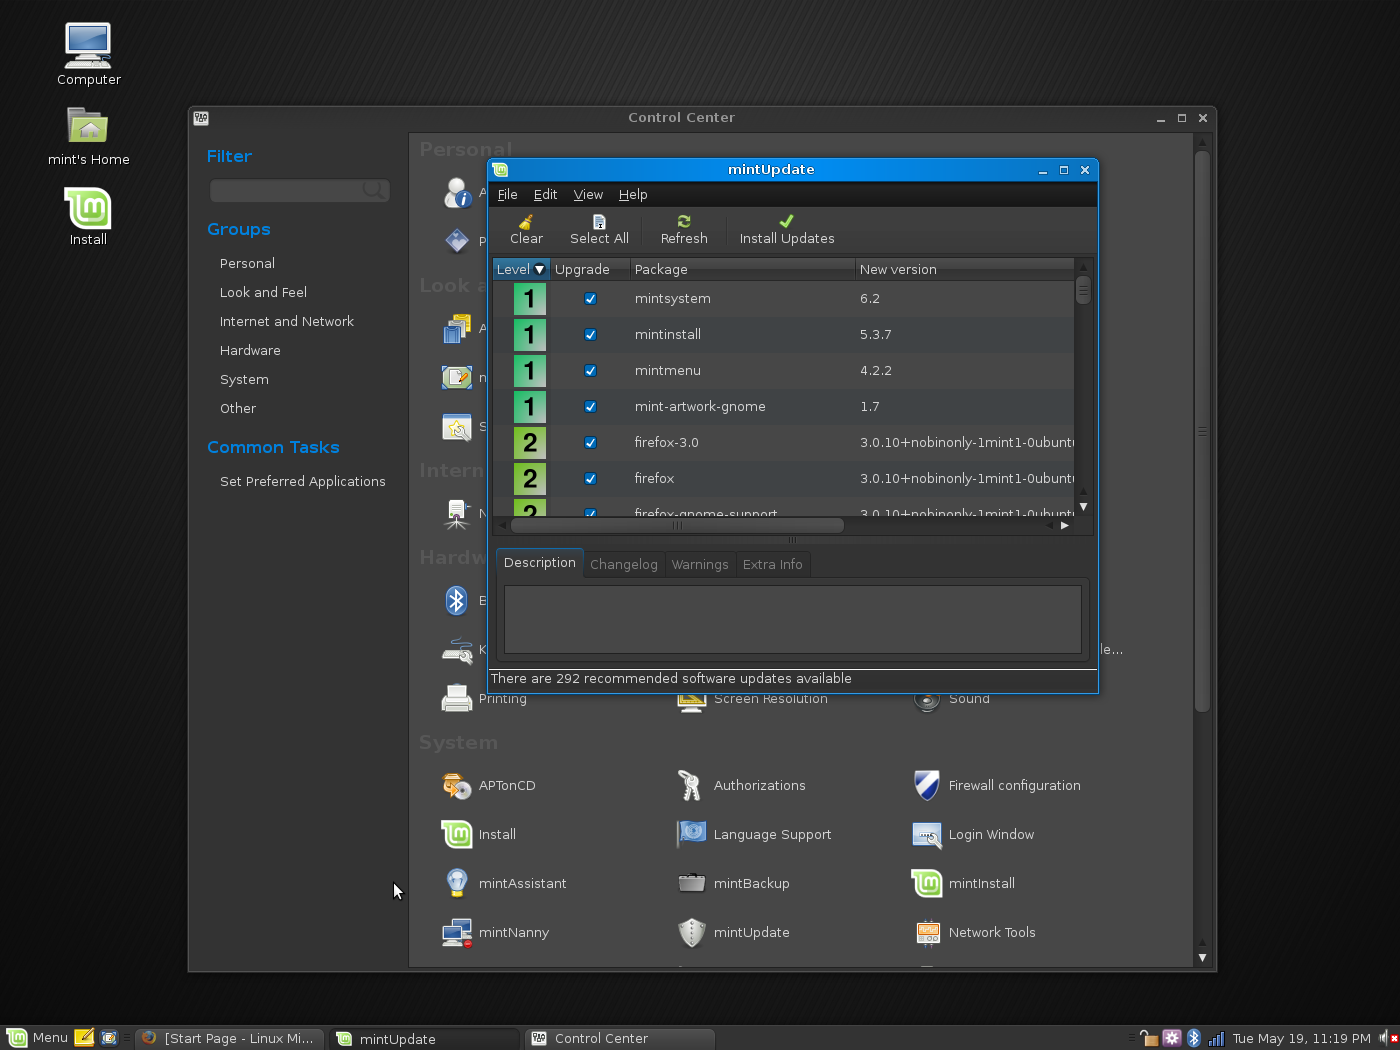Click the level 1 icon for mintsystem
Image resolution: width=1400 pixels, height=1050 pixels.
(530, 299)
